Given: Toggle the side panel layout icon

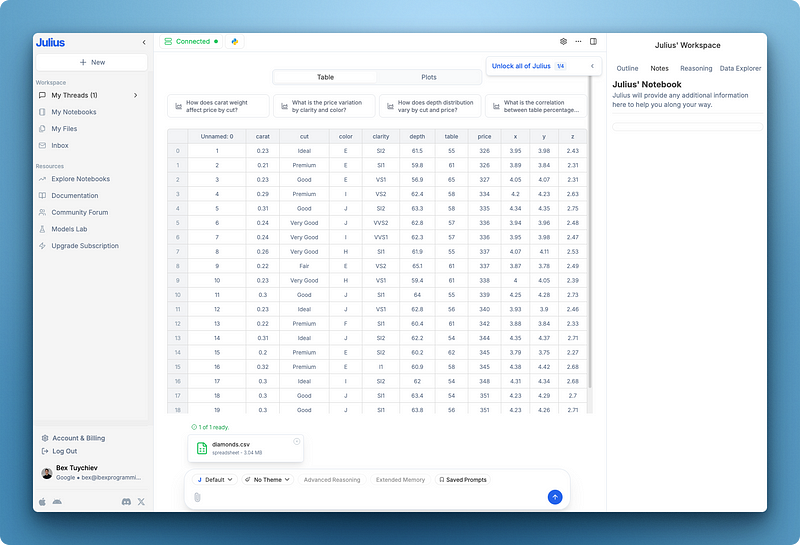Looking at the screenshot, I should [593, 41].
